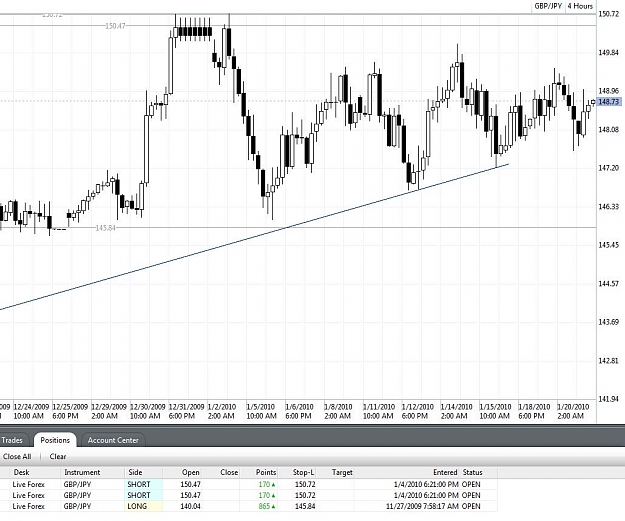This screenshot has width=625, height=521.
Task: Click the 150.47 order line label on chart
Action: [x=115, y=26]
